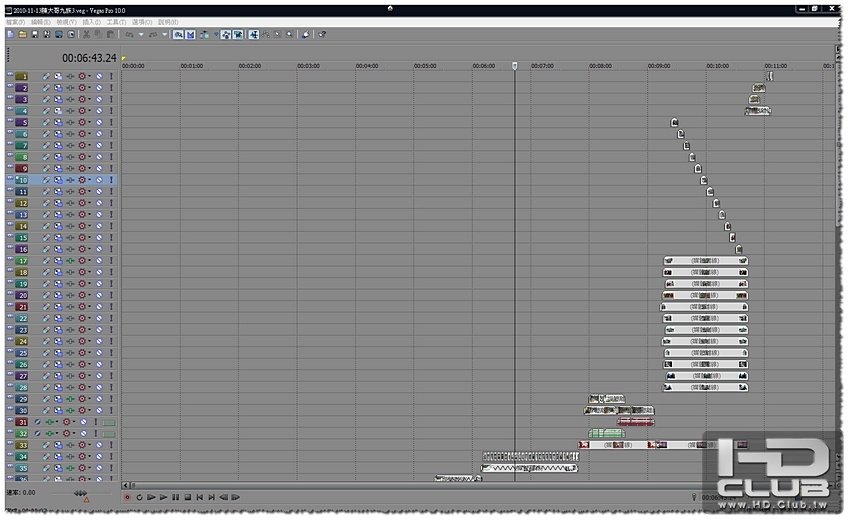849x520 pixels.
Task: Open automation settings gear on track 22
Action: [x=82, y=318]
